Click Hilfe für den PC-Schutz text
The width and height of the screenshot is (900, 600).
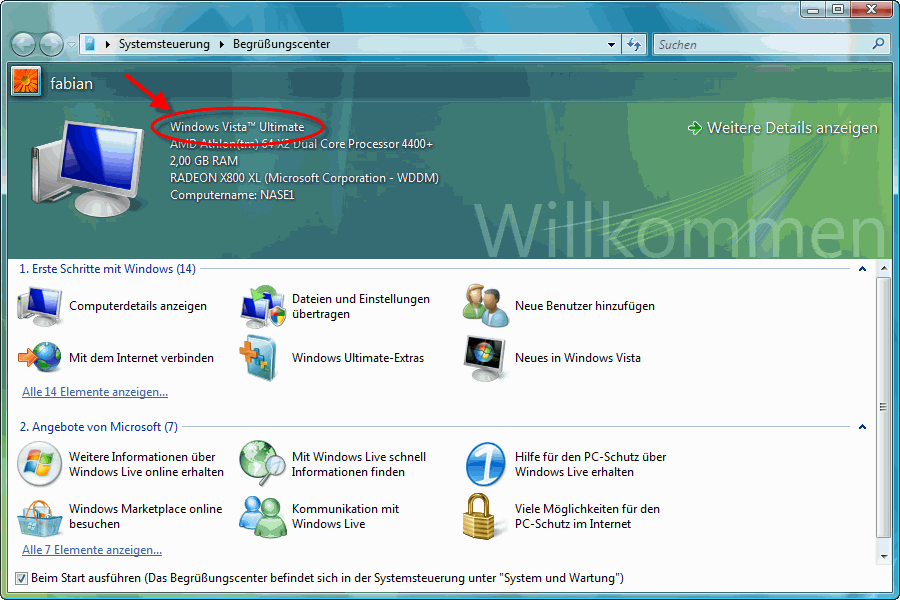click(590, 464)
